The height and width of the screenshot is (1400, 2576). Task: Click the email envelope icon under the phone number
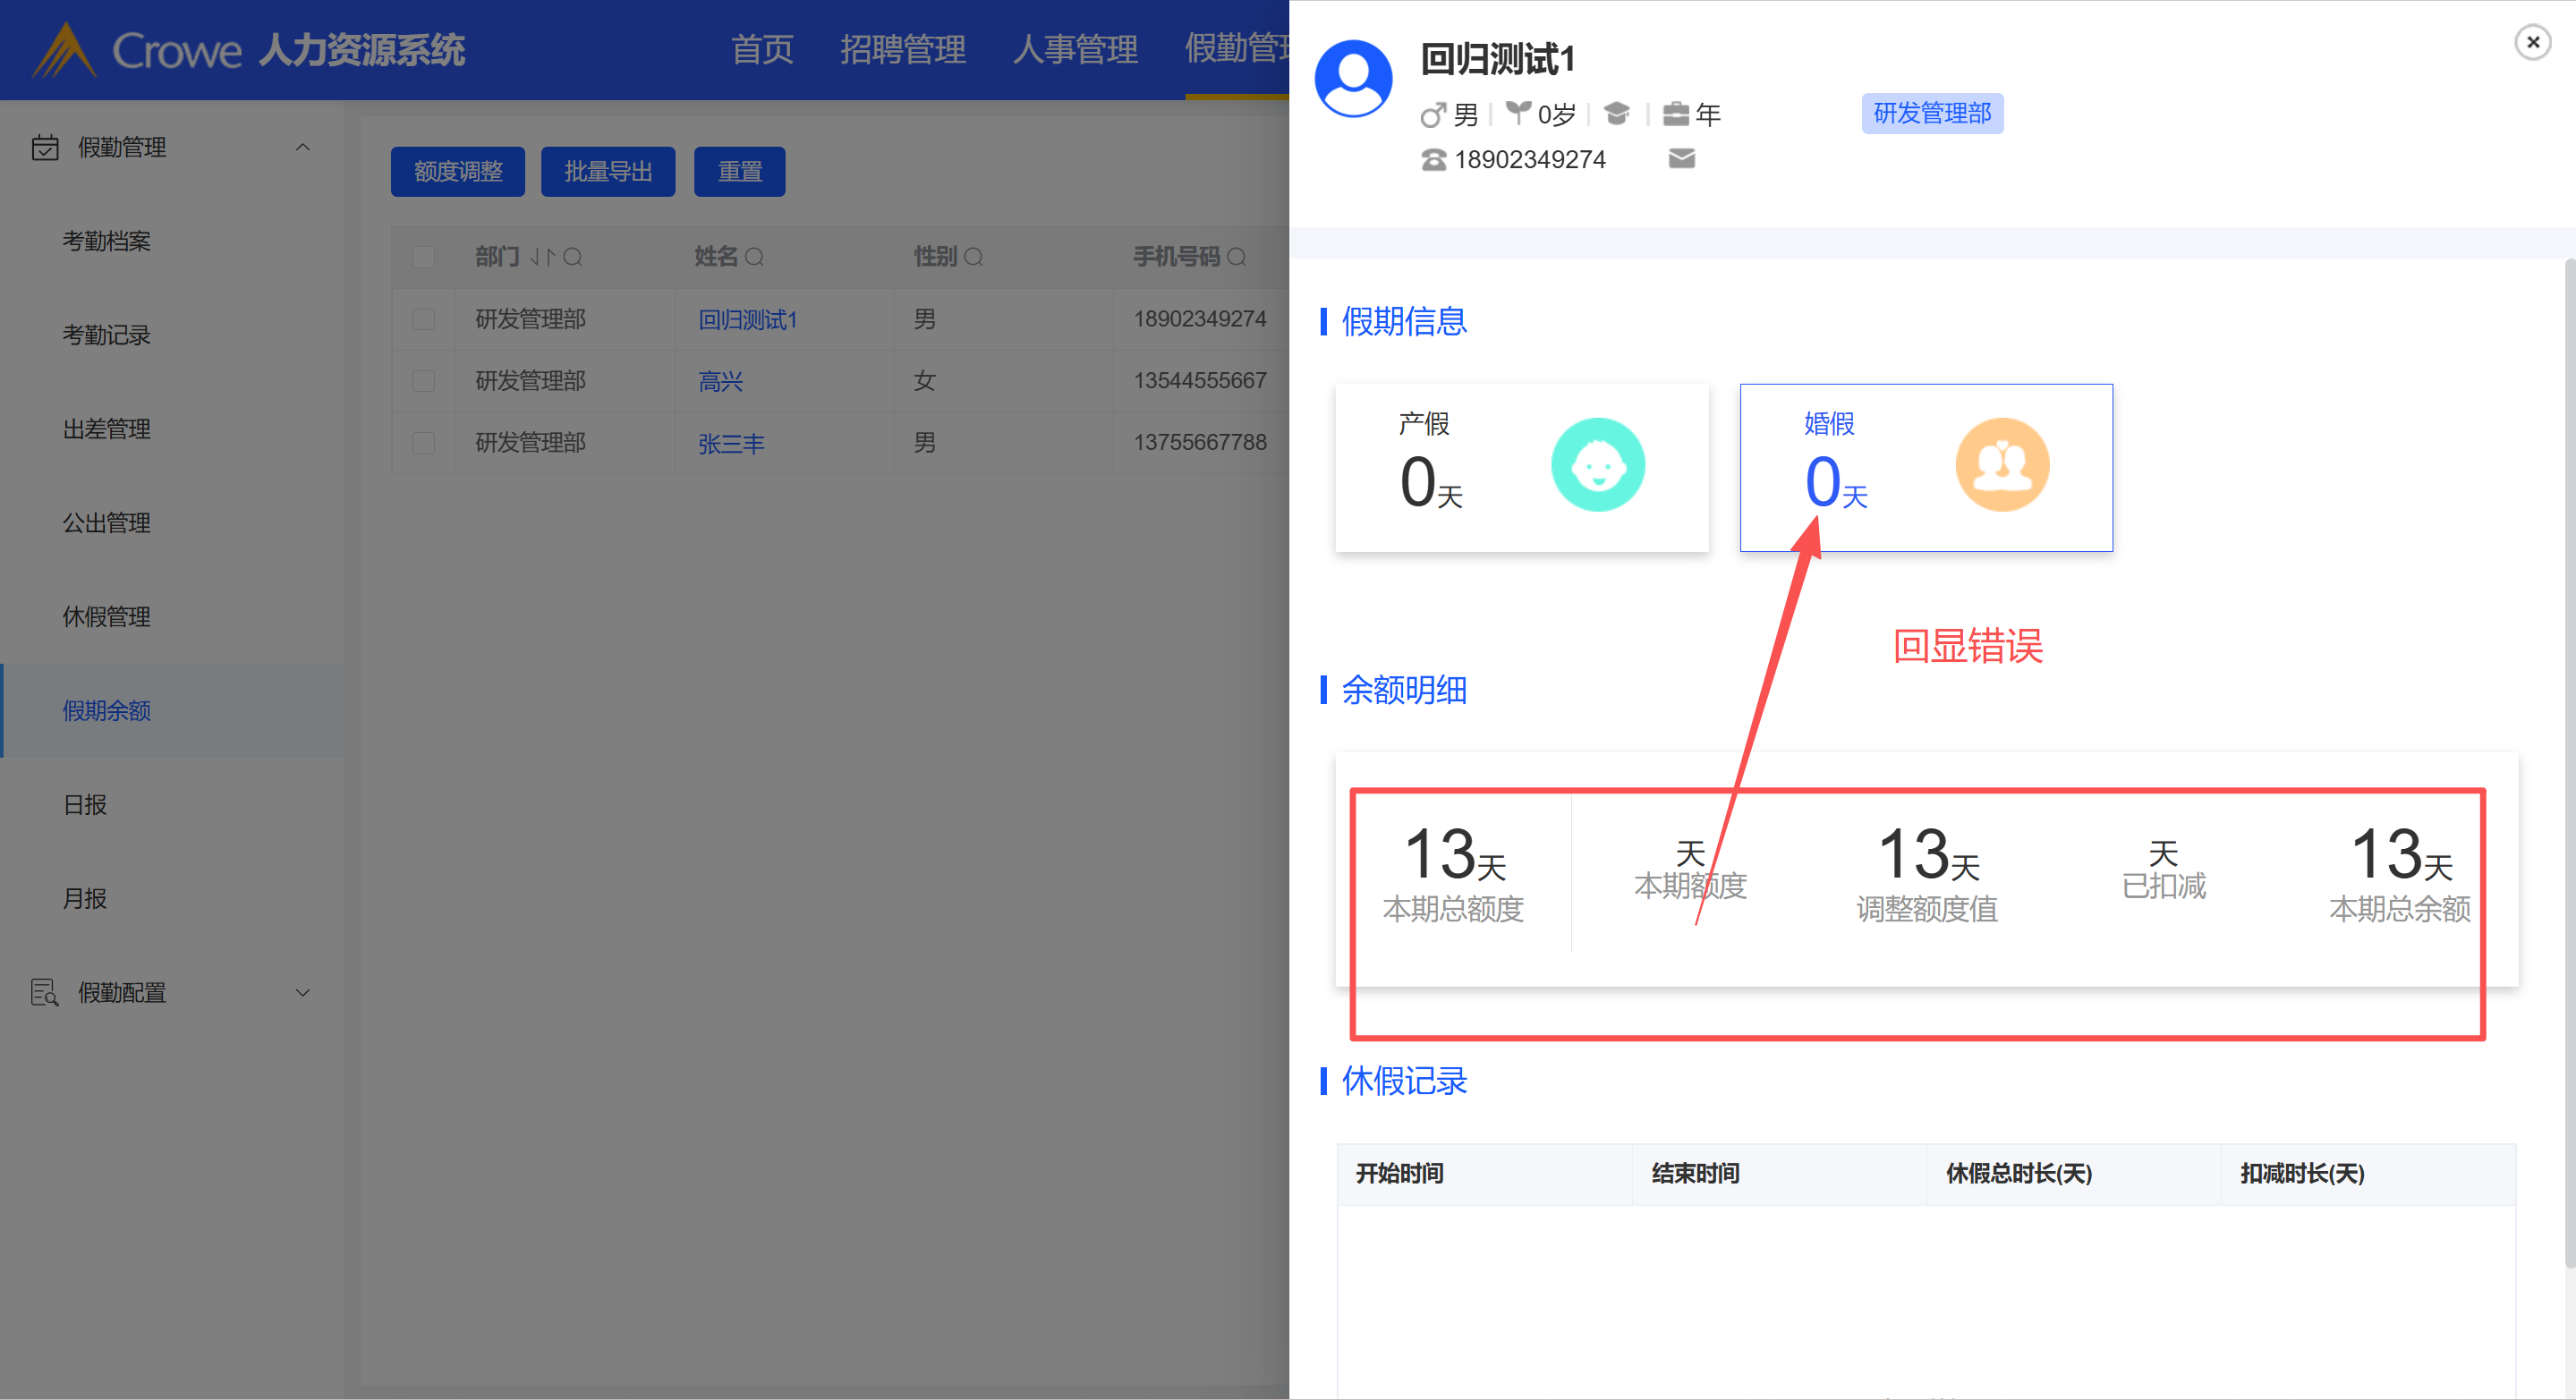click(1681, 159)
